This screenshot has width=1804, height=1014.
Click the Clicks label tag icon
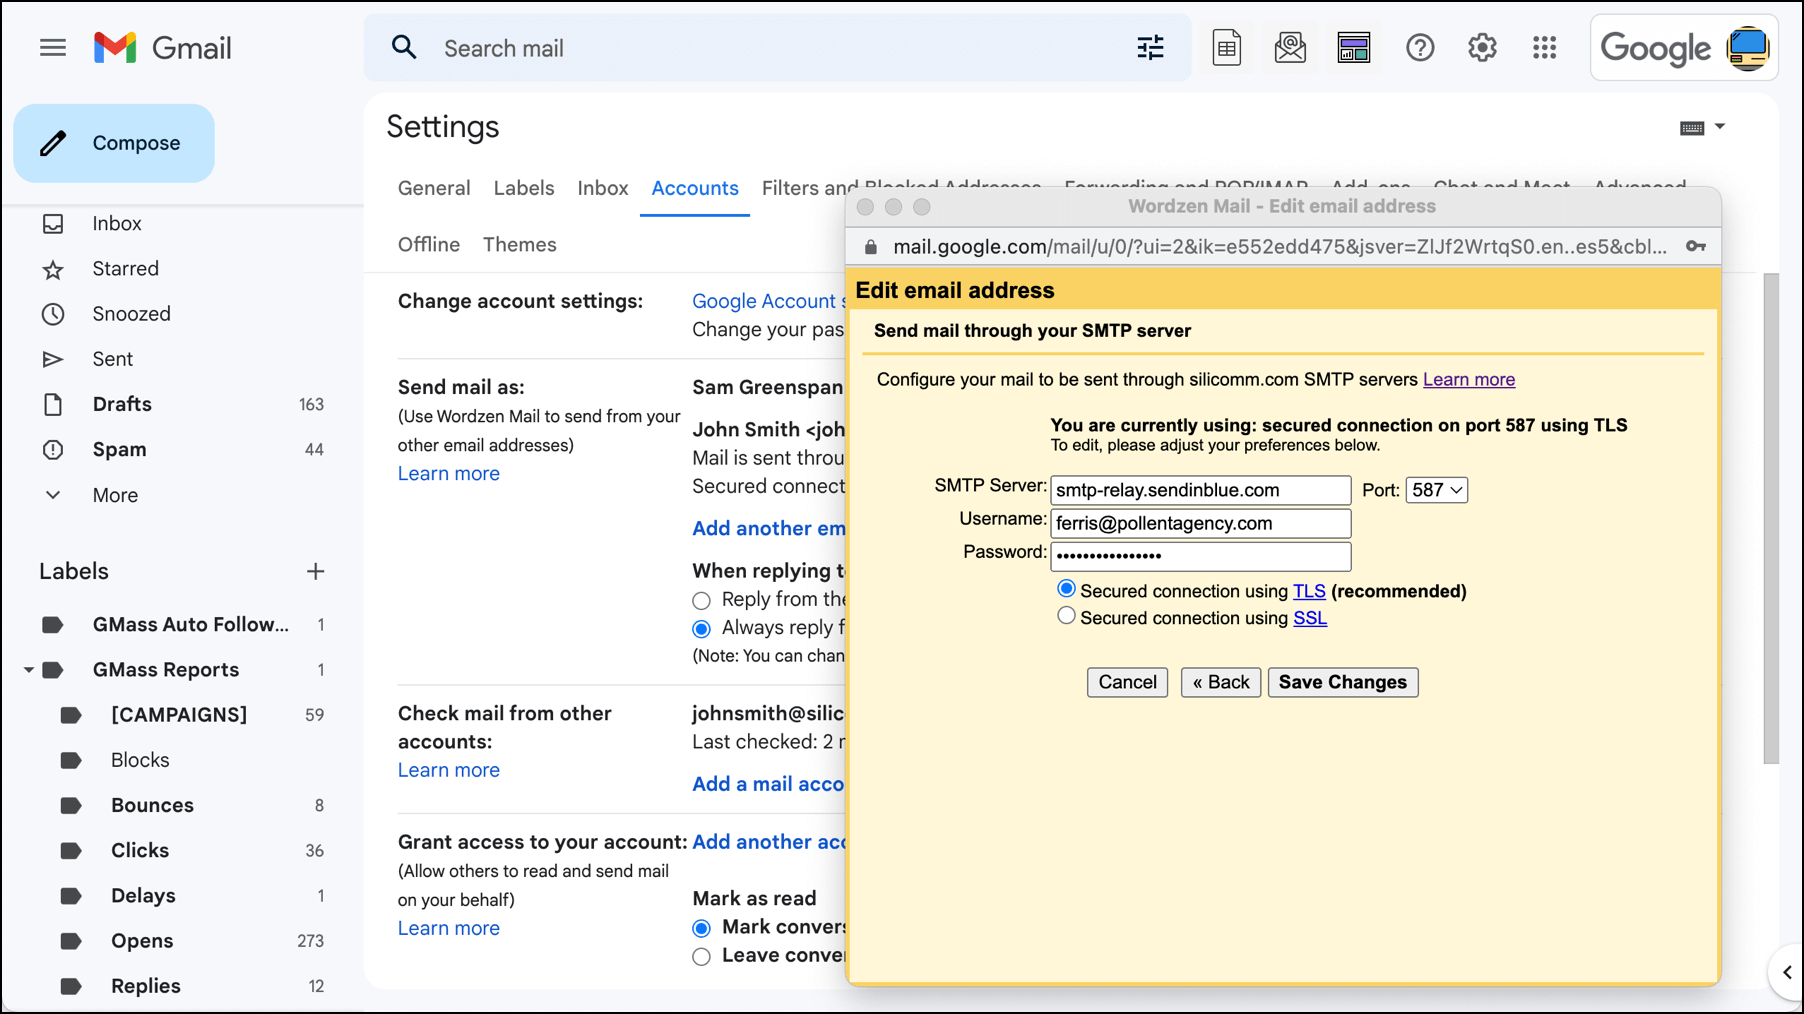(71, 851)
